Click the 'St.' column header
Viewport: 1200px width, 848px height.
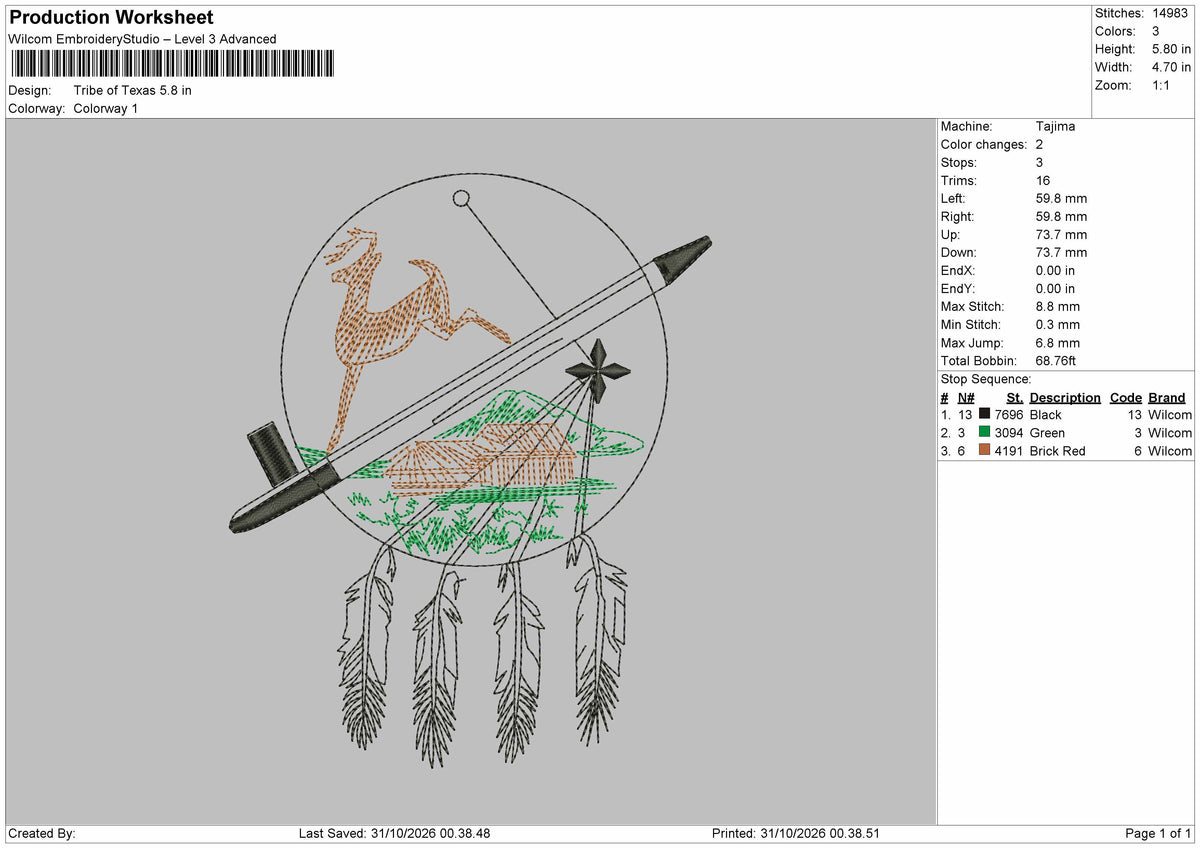[x=1015, y=397]
